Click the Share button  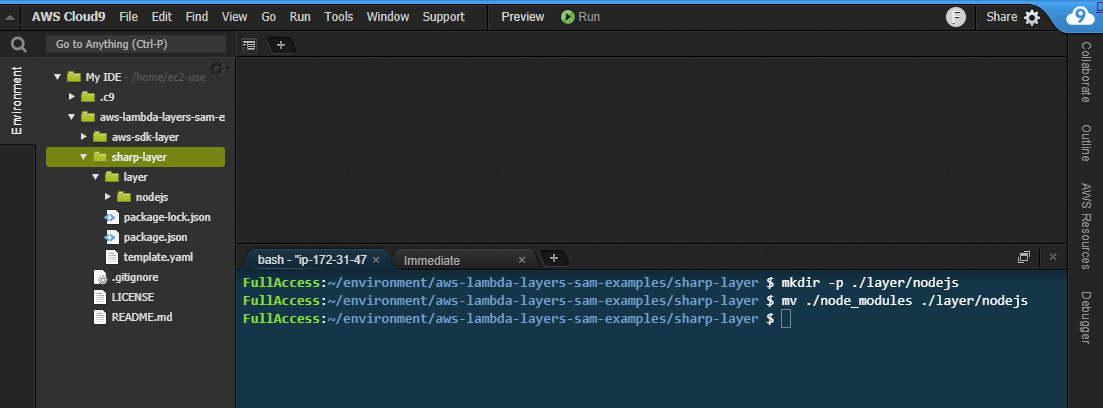pos(1002,17)
